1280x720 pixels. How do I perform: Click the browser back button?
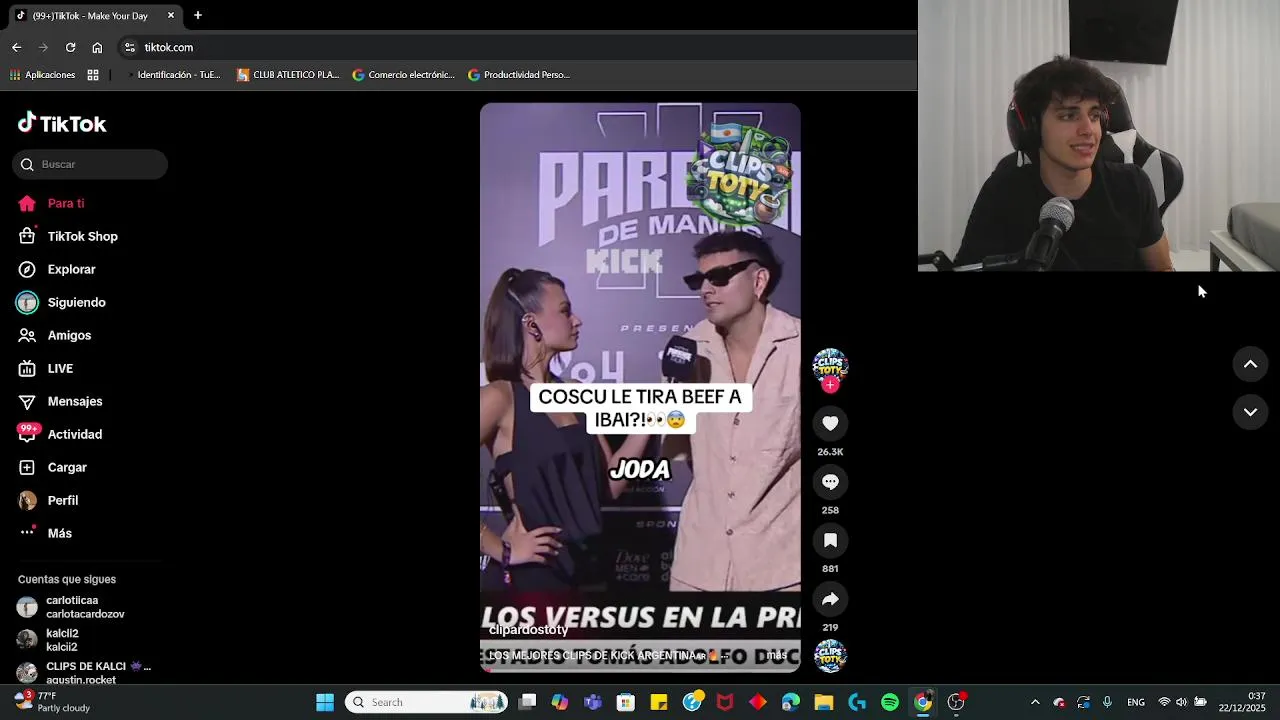(x=16, y=47)
